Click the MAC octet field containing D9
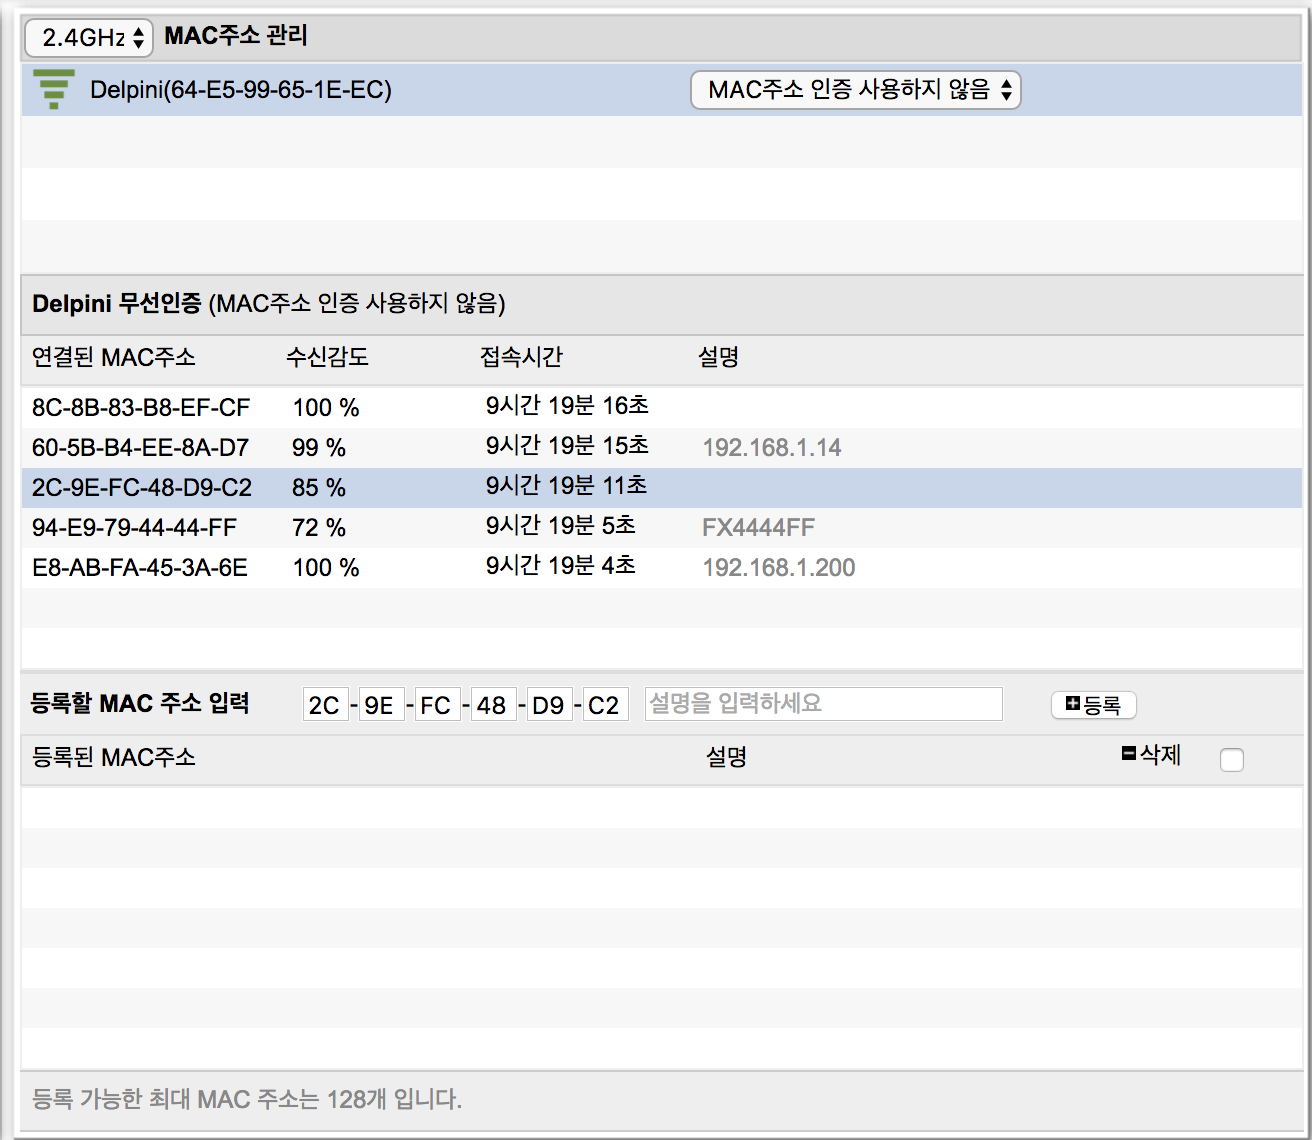Viewport: 1312px width, 1140px height. (549, 705)
